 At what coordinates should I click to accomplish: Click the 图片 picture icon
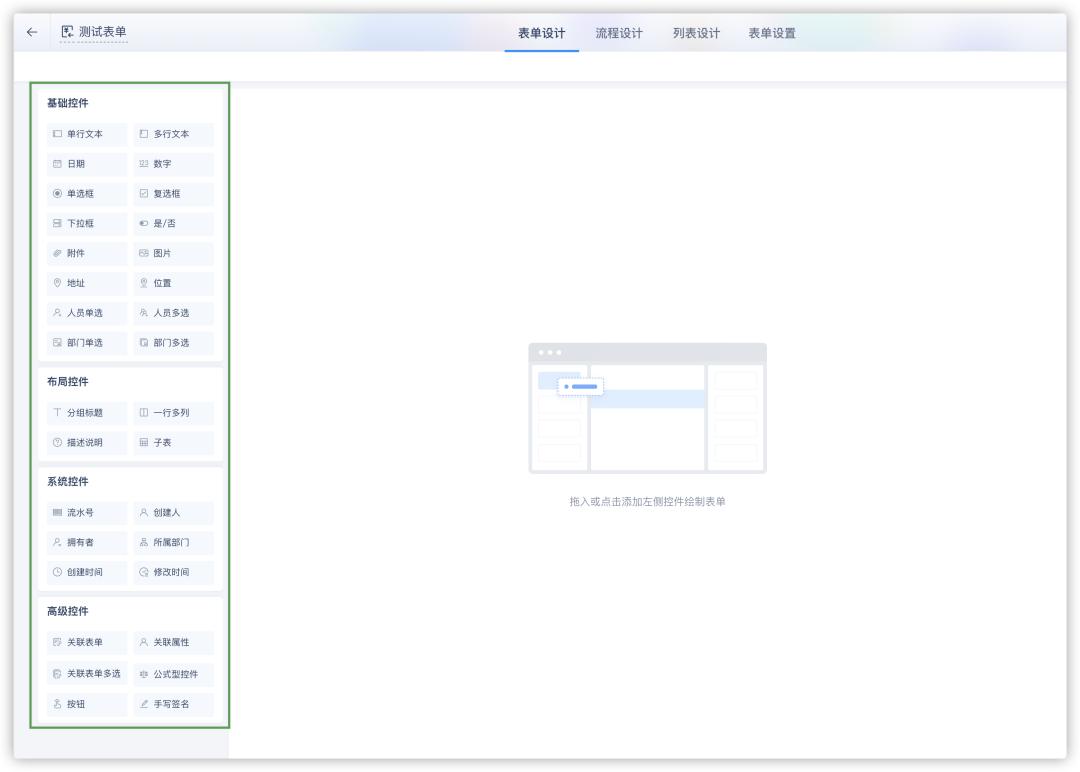click(144, 253)
